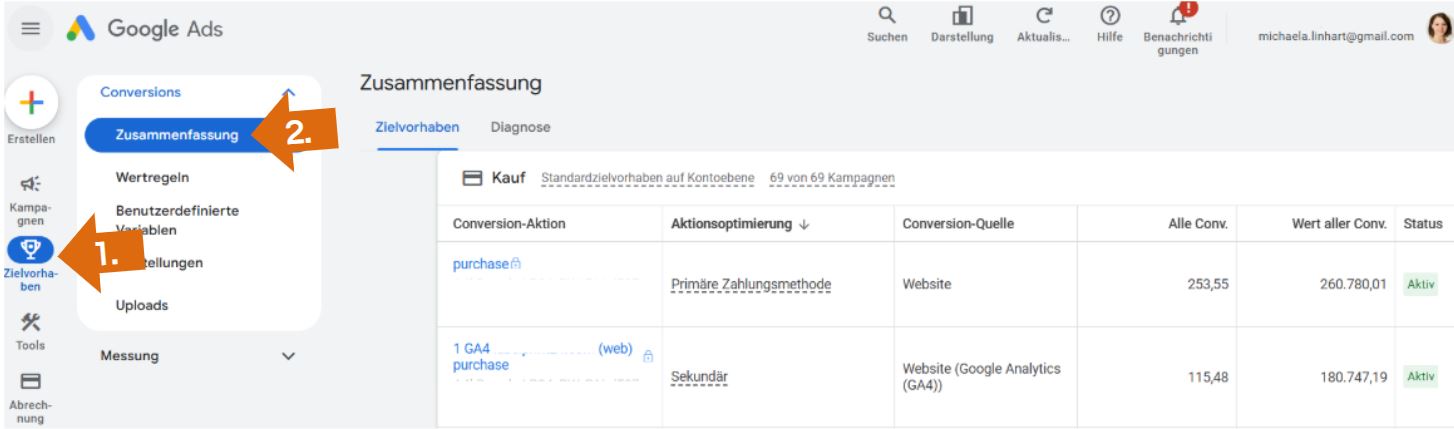This screenshot has height=429, width=1454.
Task: Open the user profile avatar
Action: 1439,29
